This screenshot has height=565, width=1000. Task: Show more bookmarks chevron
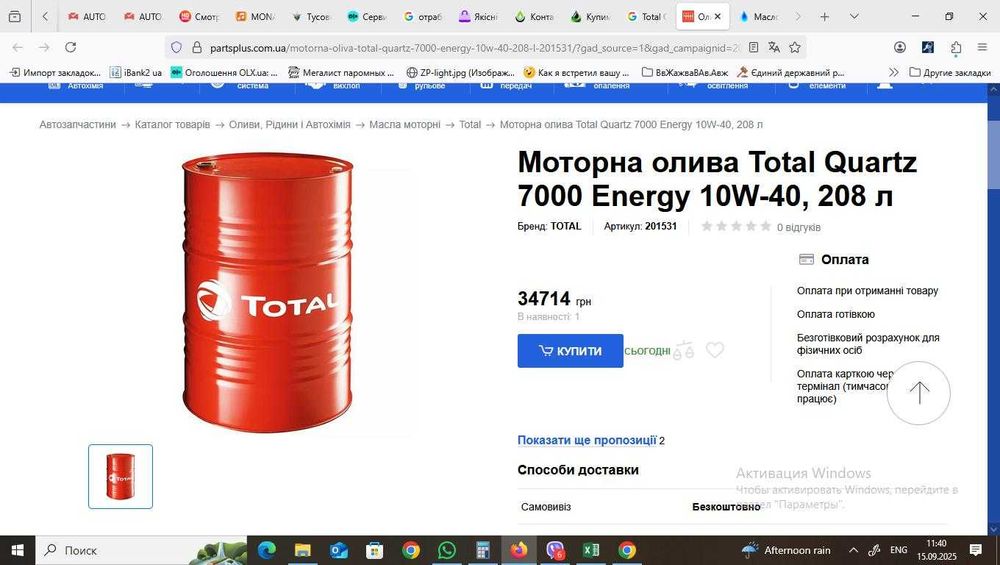coord(893,72)
